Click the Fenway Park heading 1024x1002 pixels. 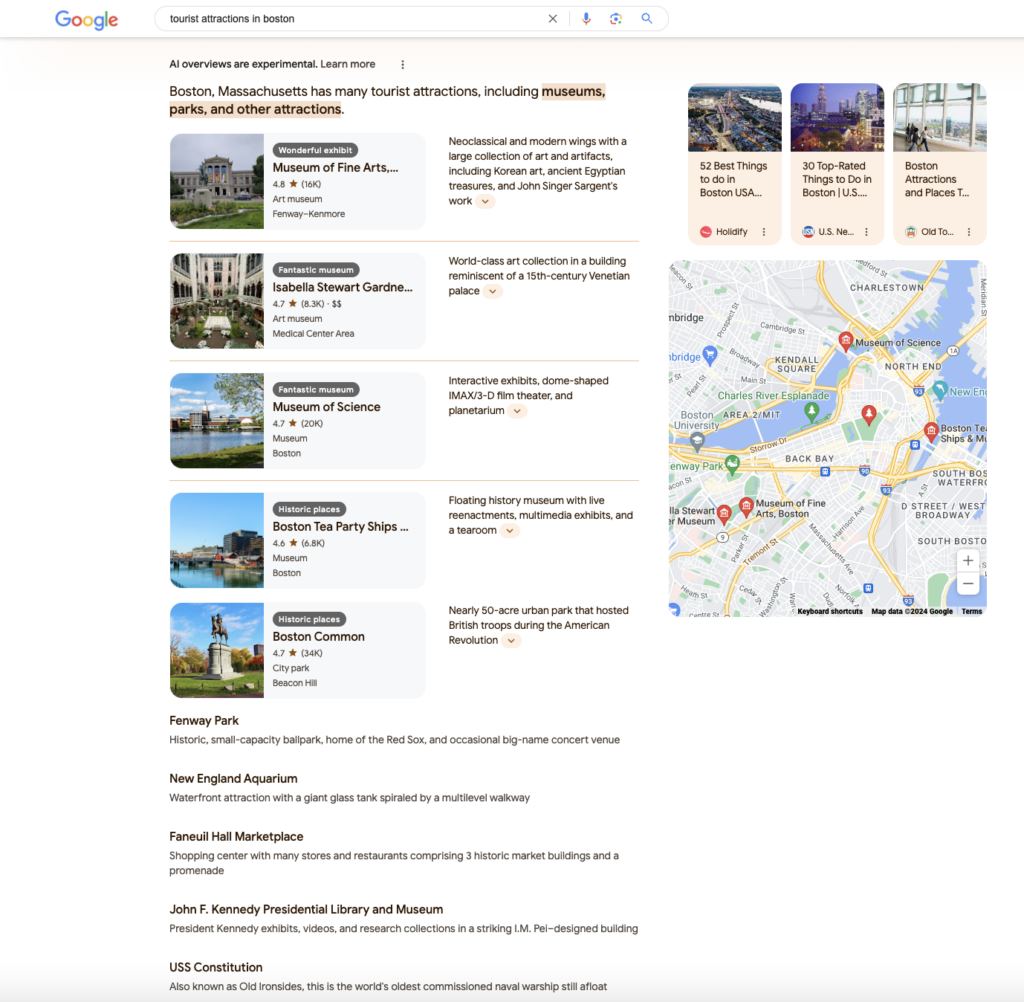(x=204, y=720)
